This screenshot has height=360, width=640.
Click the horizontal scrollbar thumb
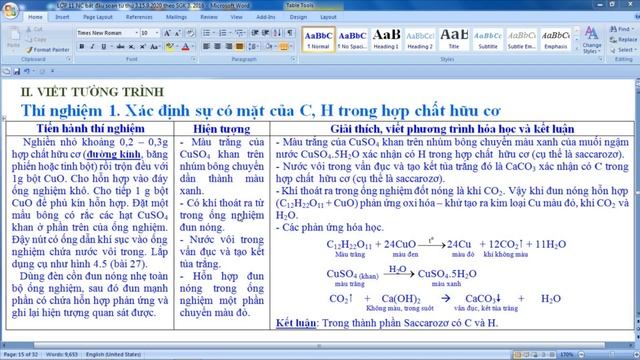pyautogui.click(x=319, y=345)
